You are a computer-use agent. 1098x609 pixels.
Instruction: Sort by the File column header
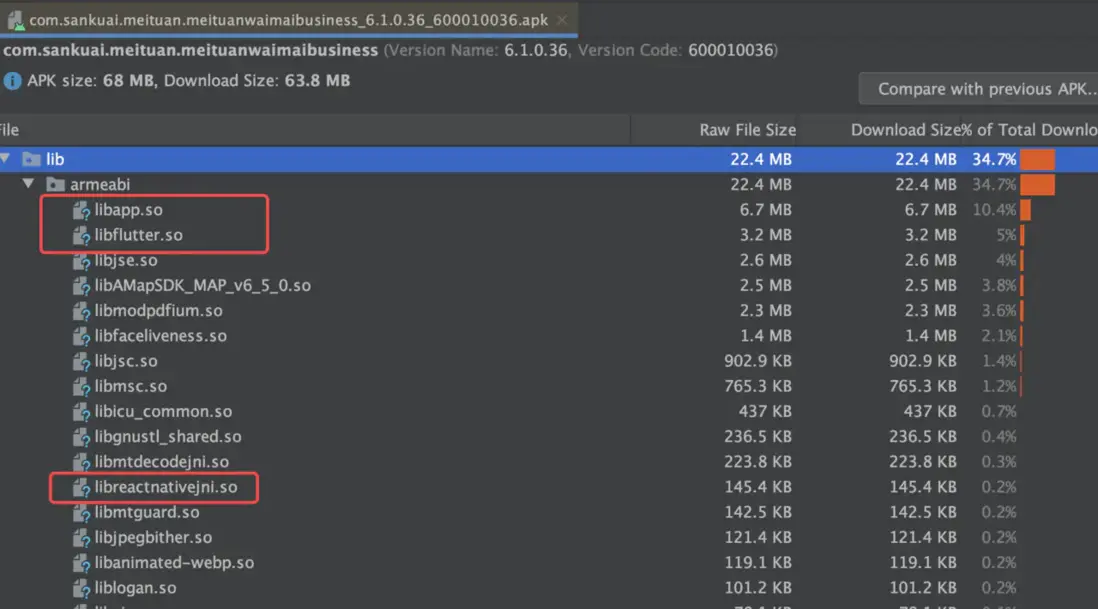click(x=9, y=130)
